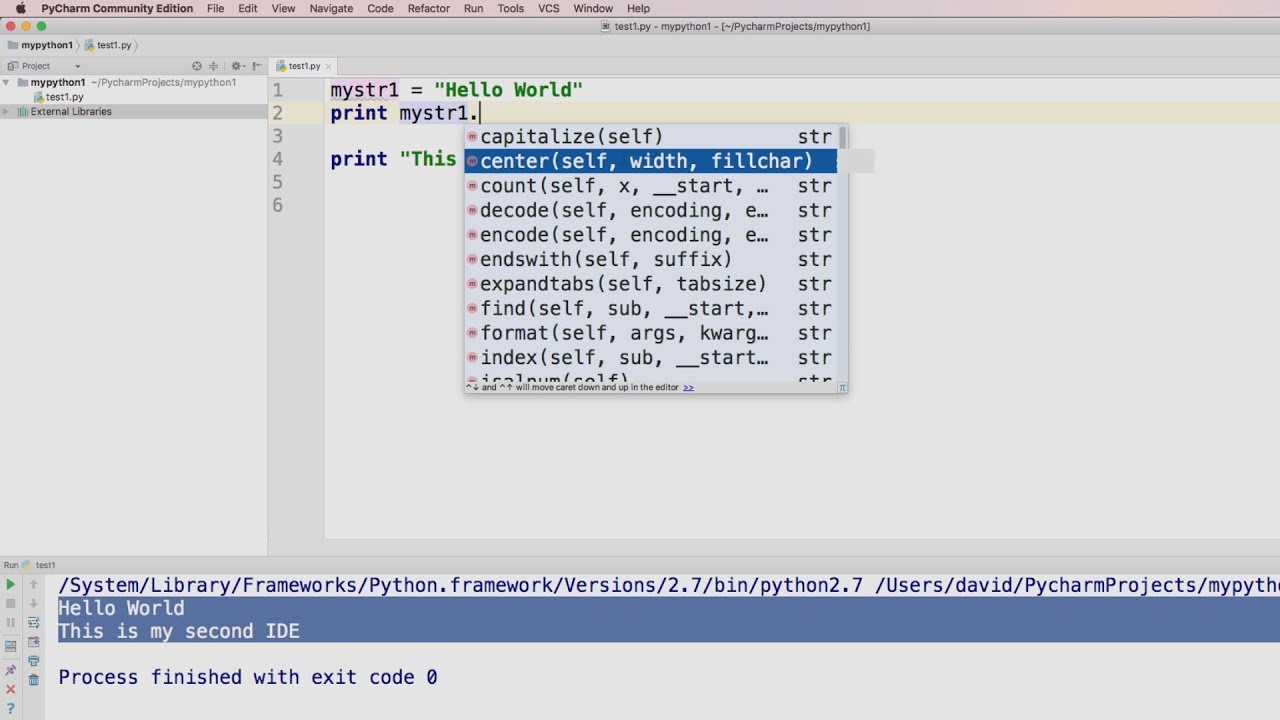Image resolution: width=1280 pixels, height=720 pixels.
Task: Open the VCS menu
Action: (x=549, y=8)
